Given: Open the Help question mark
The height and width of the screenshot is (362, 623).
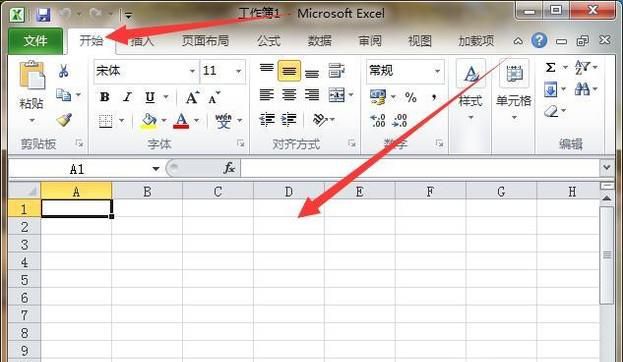Looking at the screenshot, I should (x=539, y=40).
